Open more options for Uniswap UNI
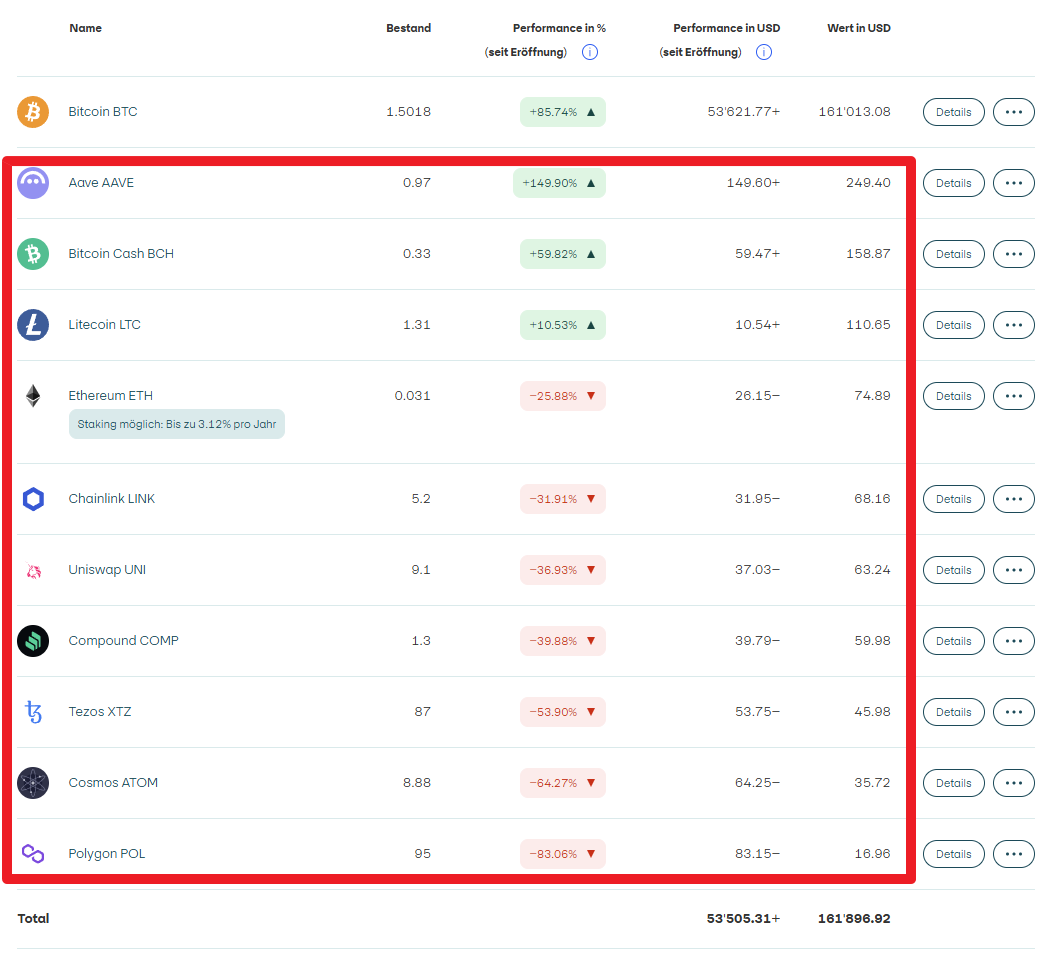 coord(1014,570)
